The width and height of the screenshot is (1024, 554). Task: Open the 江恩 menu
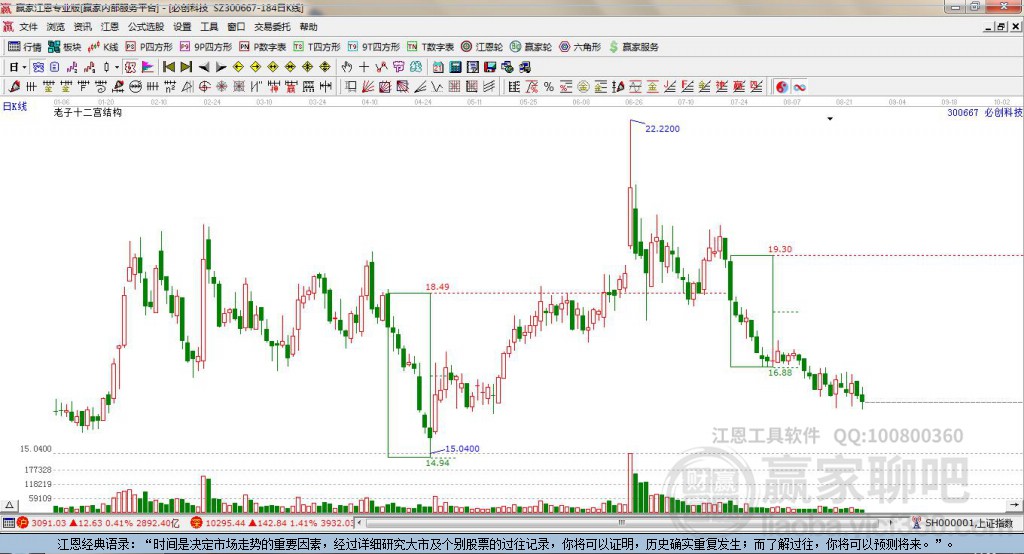(x=110, y=27)
